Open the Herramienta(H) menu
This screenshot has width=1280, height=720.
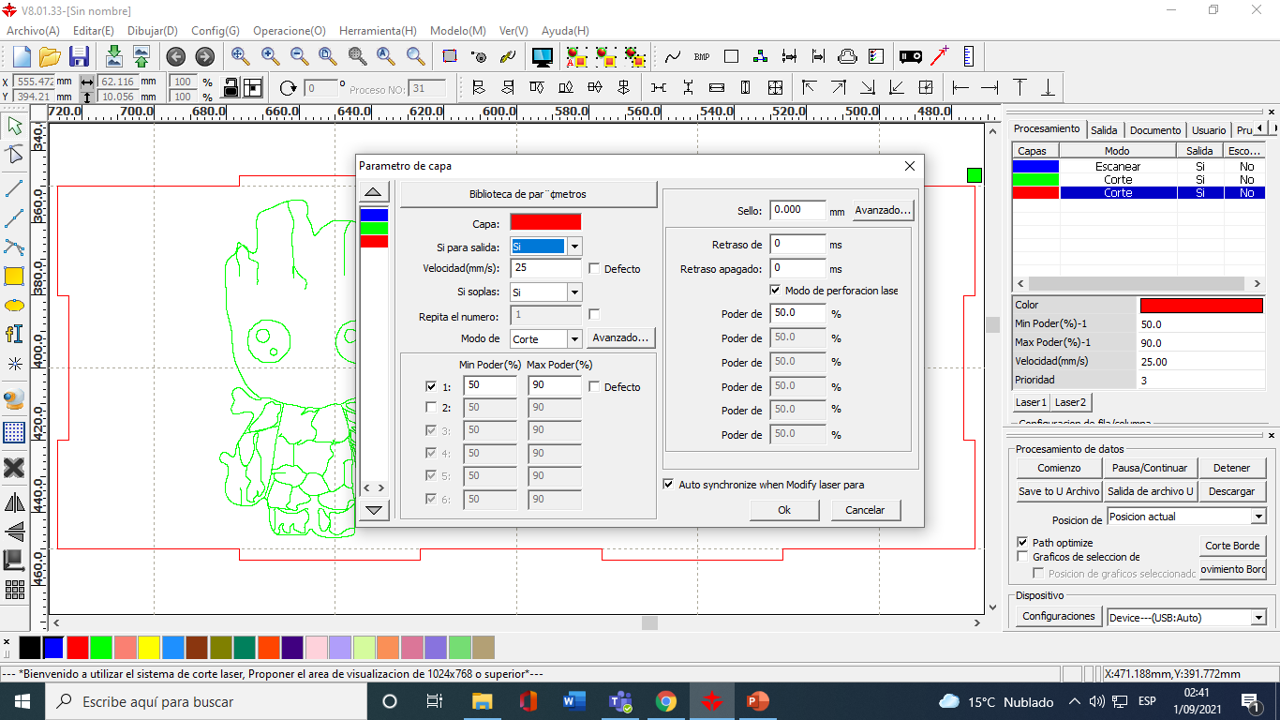click(x=377, y=31)
